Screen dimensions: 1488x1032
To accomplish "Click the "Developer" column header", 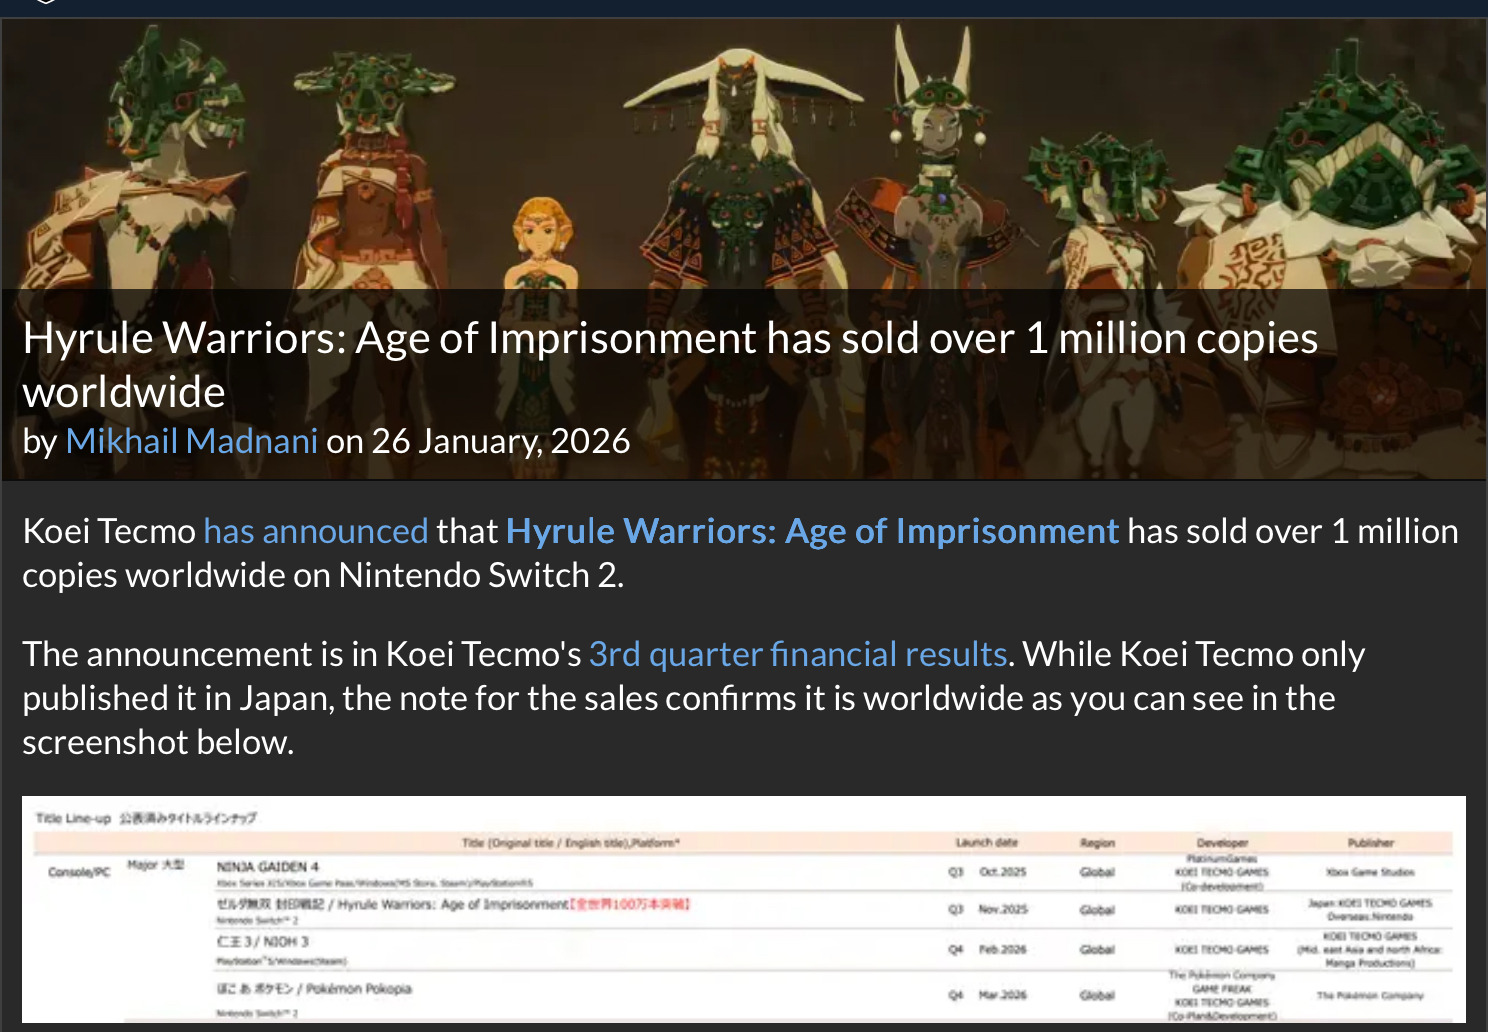I will pos(1222,843).
